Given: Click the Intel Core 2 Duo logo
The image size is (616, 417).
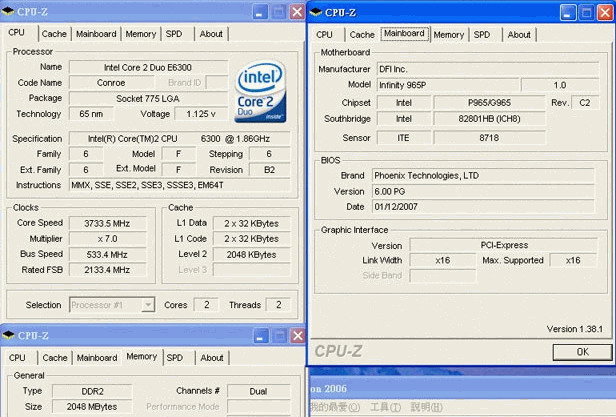Looking at the screenshot, I should click(260, 91).
